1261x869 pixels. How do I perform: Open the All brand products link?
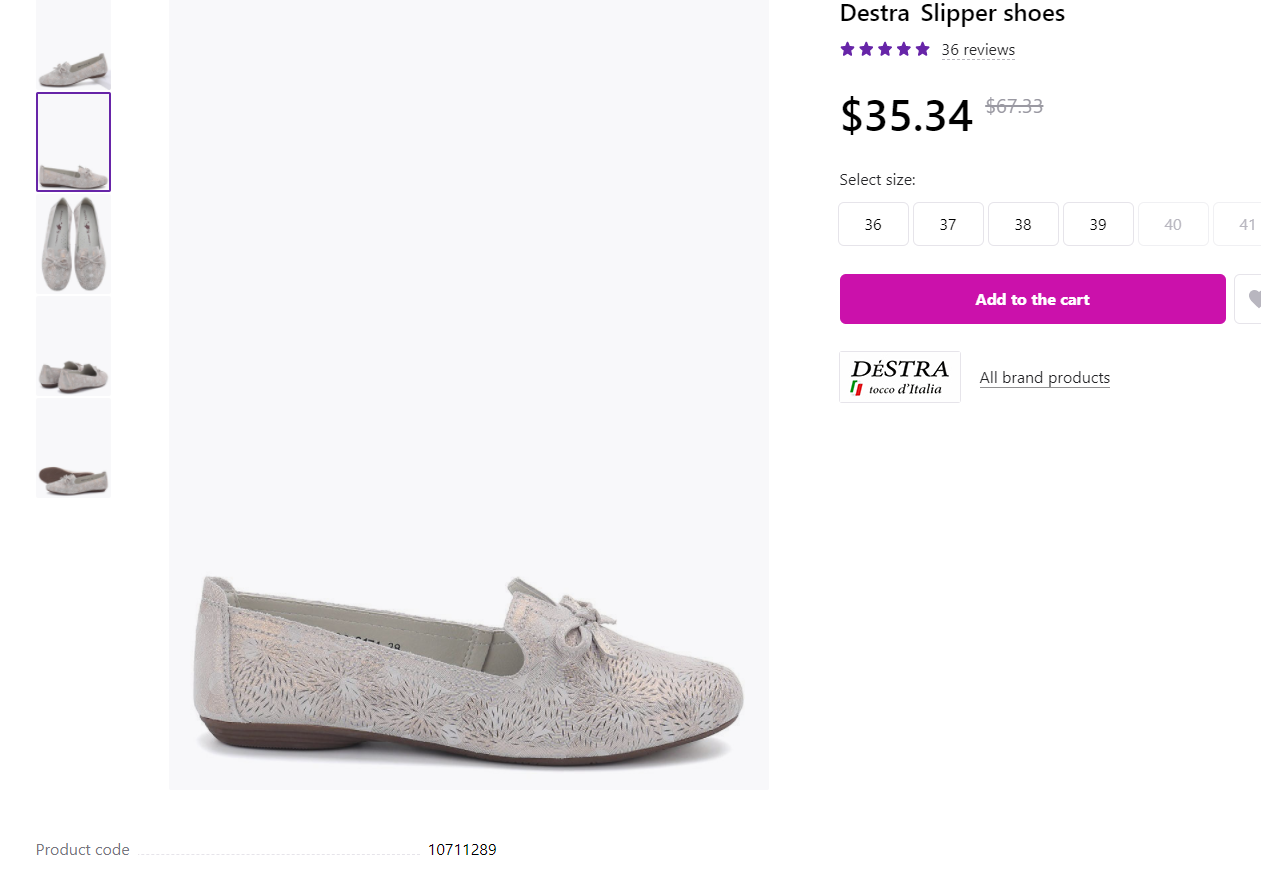pos(1044,378)
